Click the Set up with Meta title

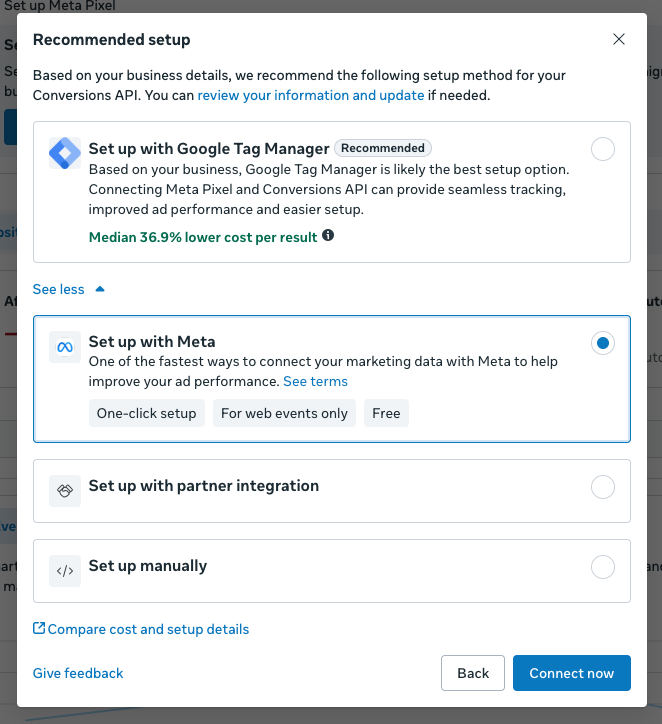point(152,342)
